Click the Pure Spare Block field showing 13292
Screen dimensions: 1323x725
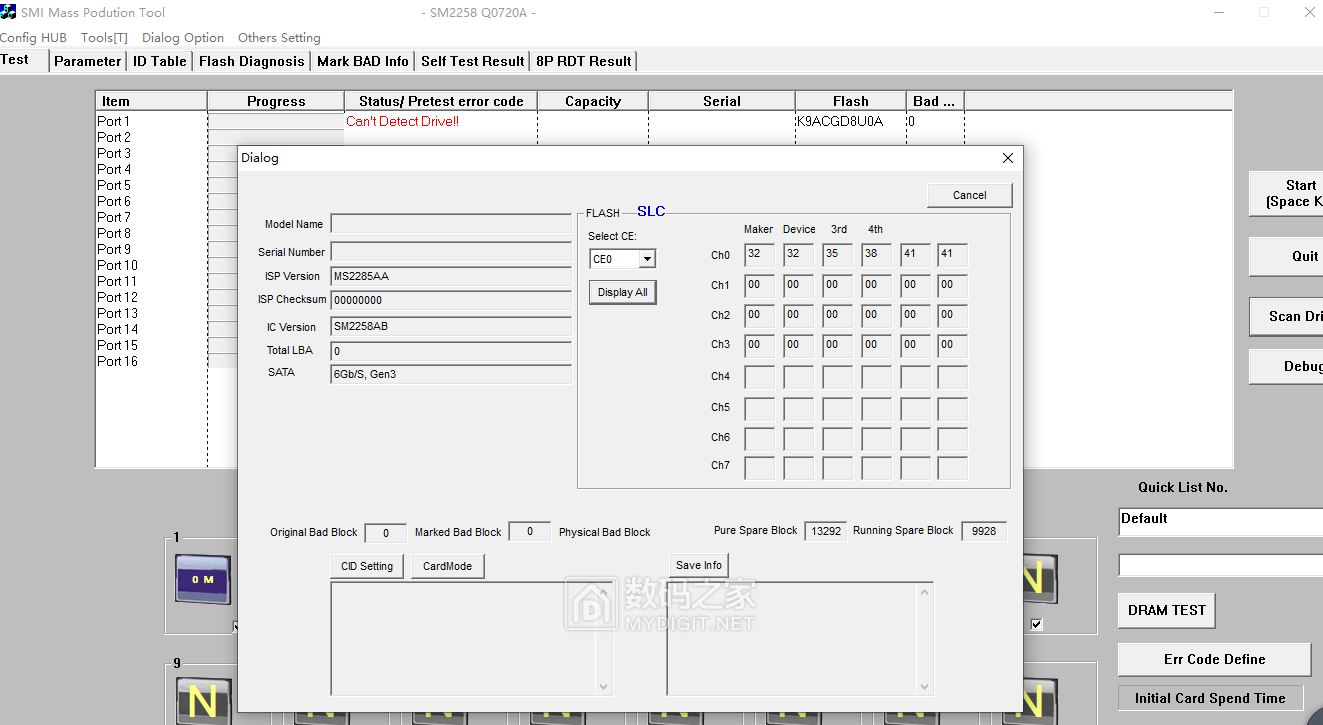[826, 531]
